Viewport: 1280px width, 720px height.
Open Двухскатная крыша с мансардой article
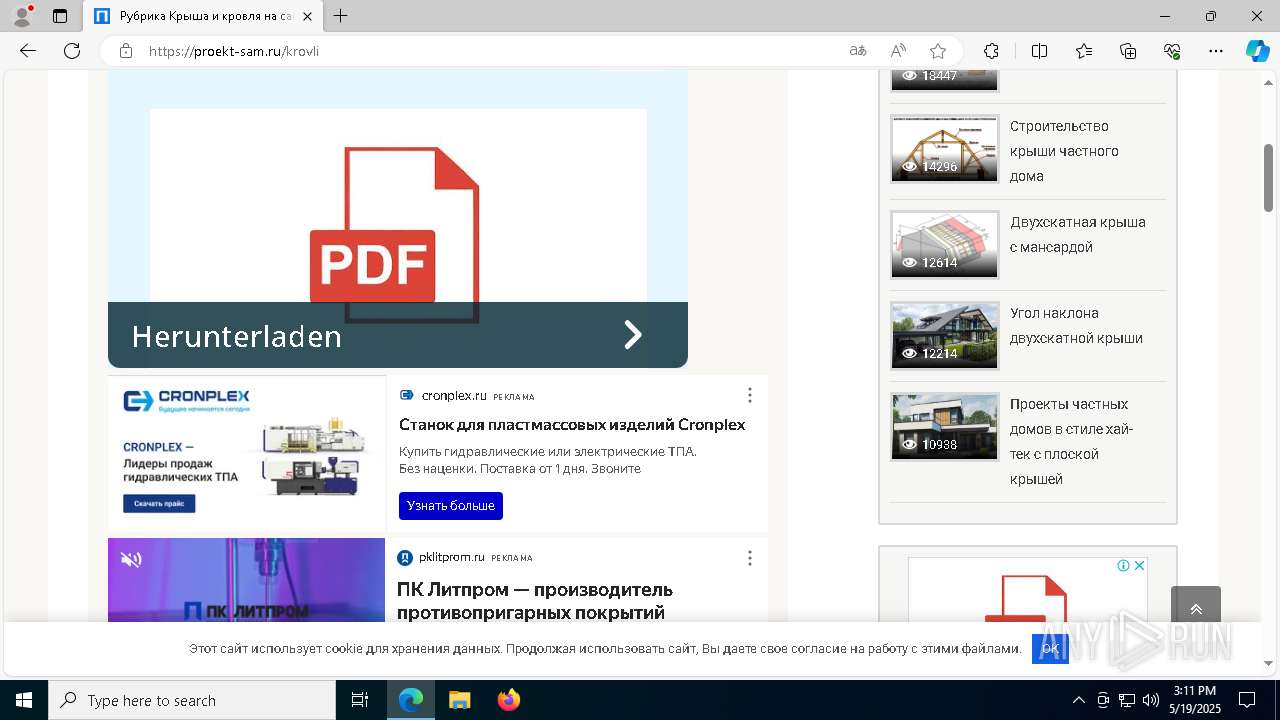[x=1078, y=235]
